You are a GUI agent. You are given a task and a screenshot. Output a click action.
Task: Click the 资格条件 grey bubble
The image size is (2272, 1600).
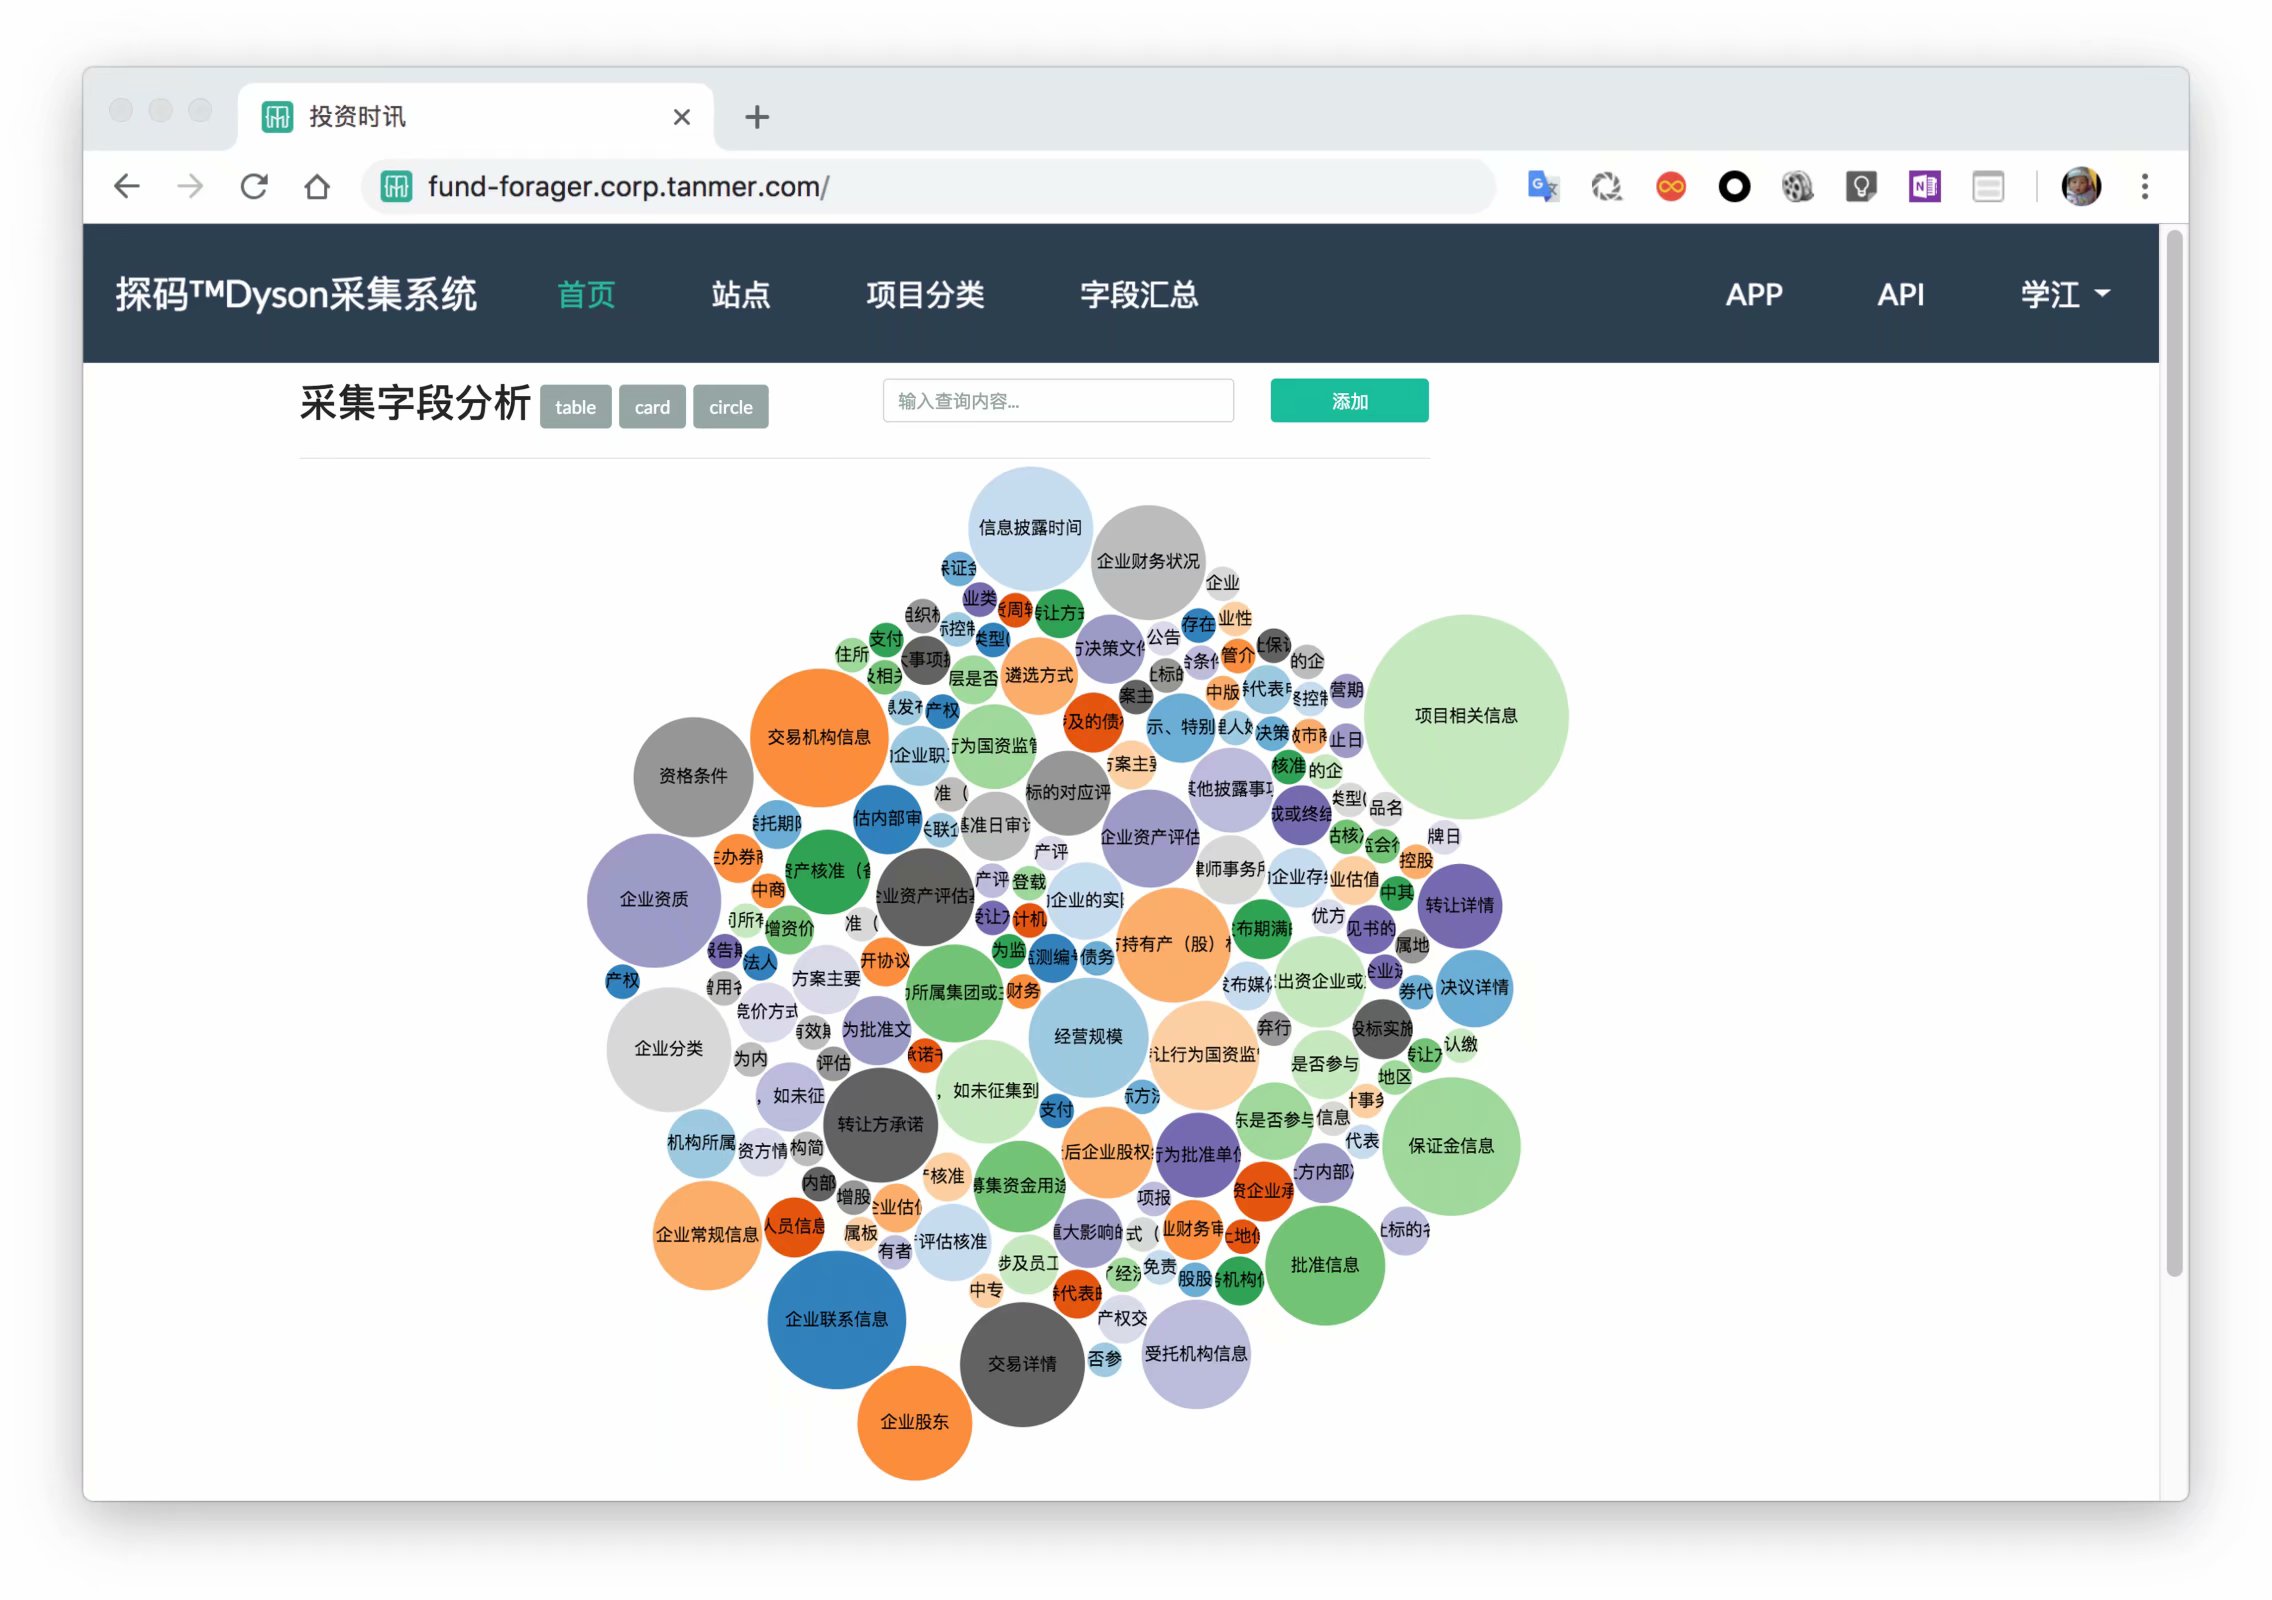[693, 776]
